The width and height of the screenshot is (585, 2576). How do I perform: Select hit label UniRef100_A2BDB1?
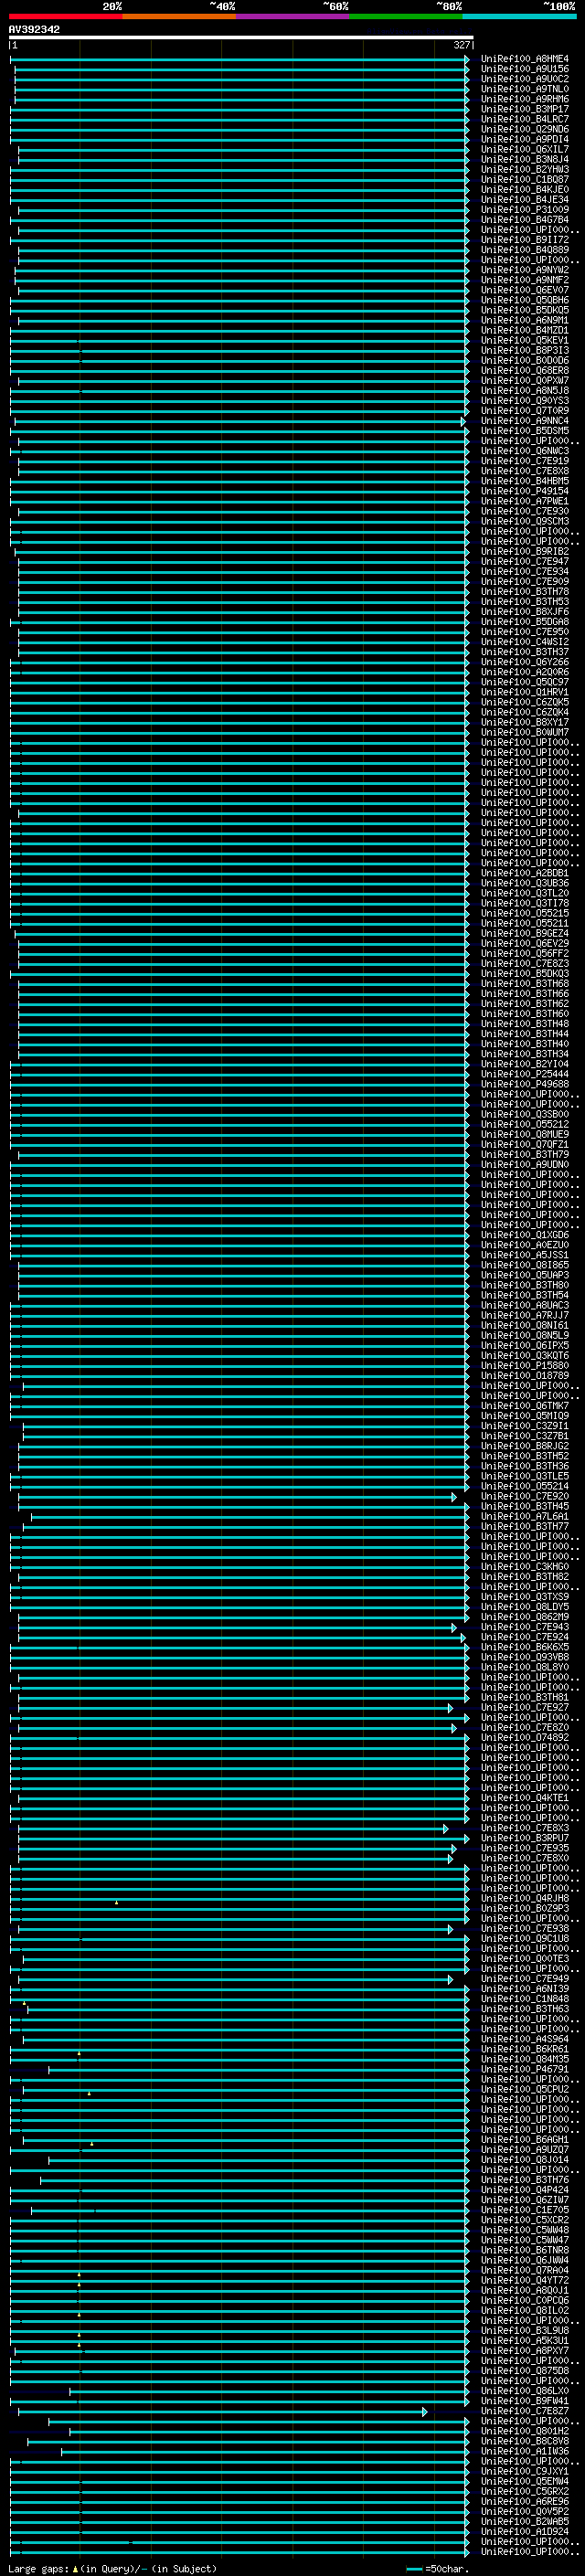(x=525, y=873)
